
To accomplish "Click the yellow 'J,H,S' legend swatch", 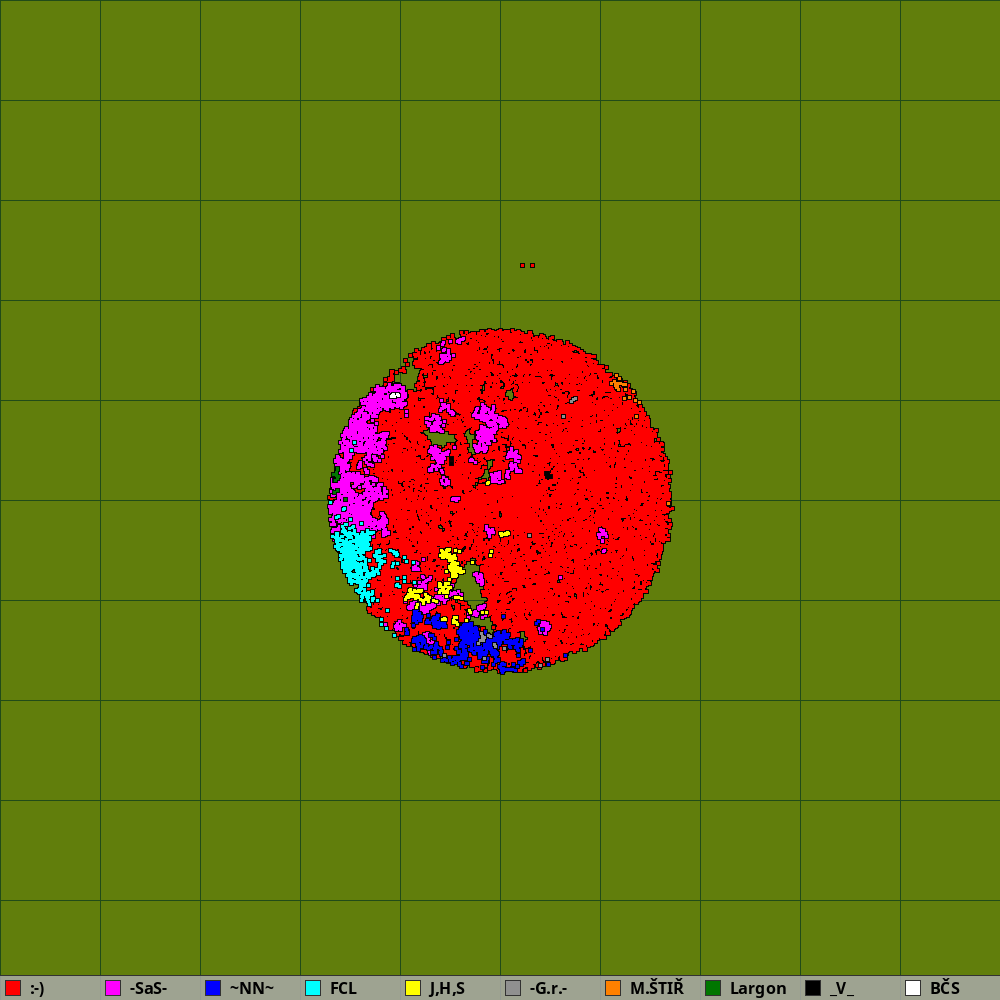I will [413, 988].
